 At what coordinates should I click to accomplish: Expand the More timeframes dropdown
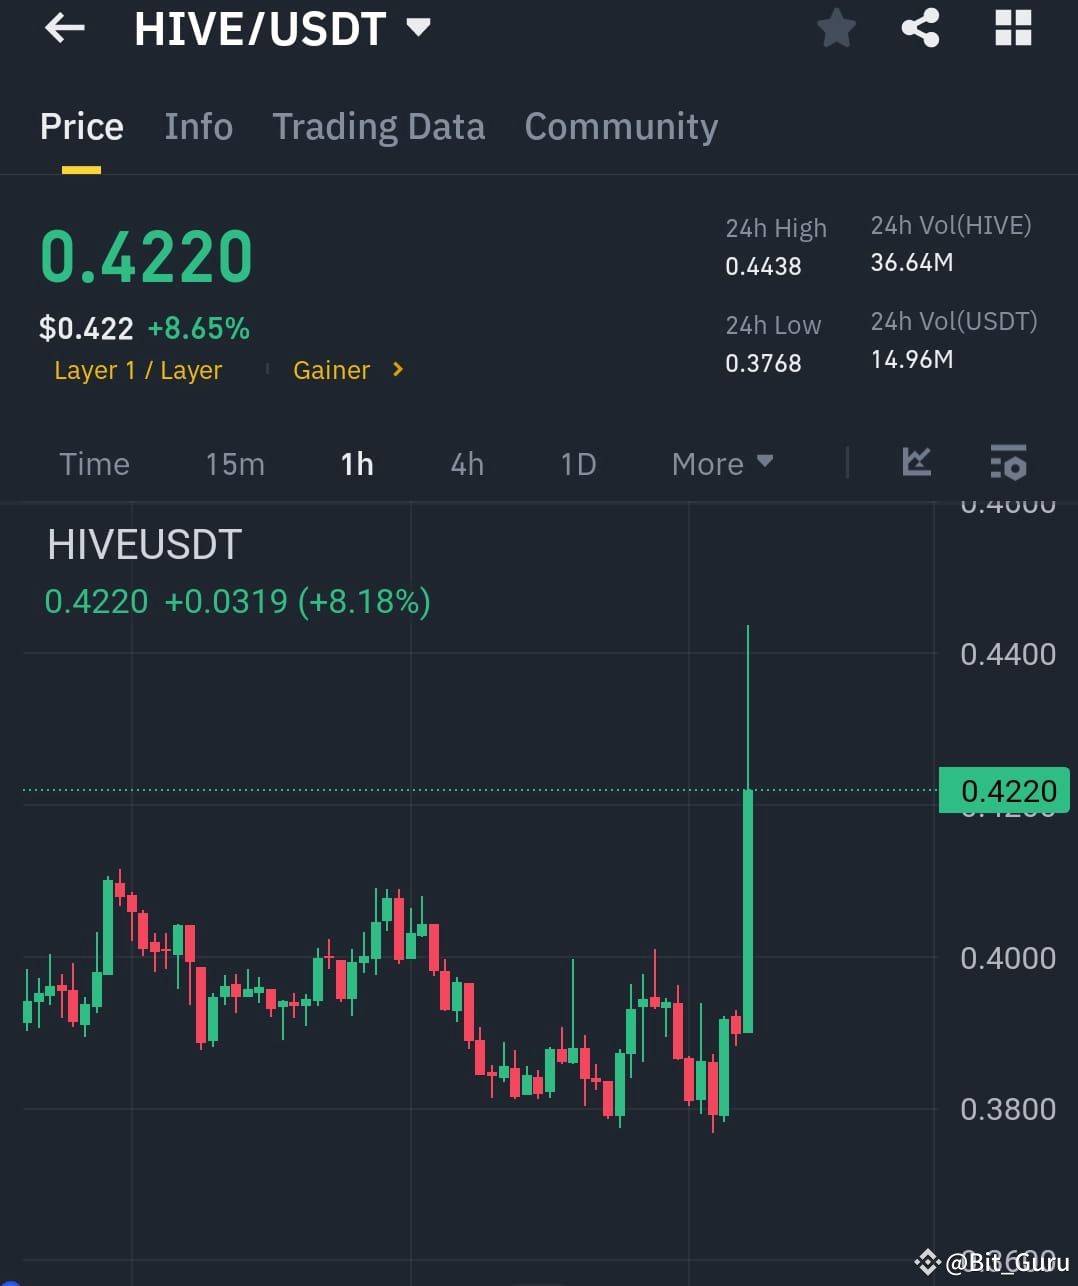[722, 463]
